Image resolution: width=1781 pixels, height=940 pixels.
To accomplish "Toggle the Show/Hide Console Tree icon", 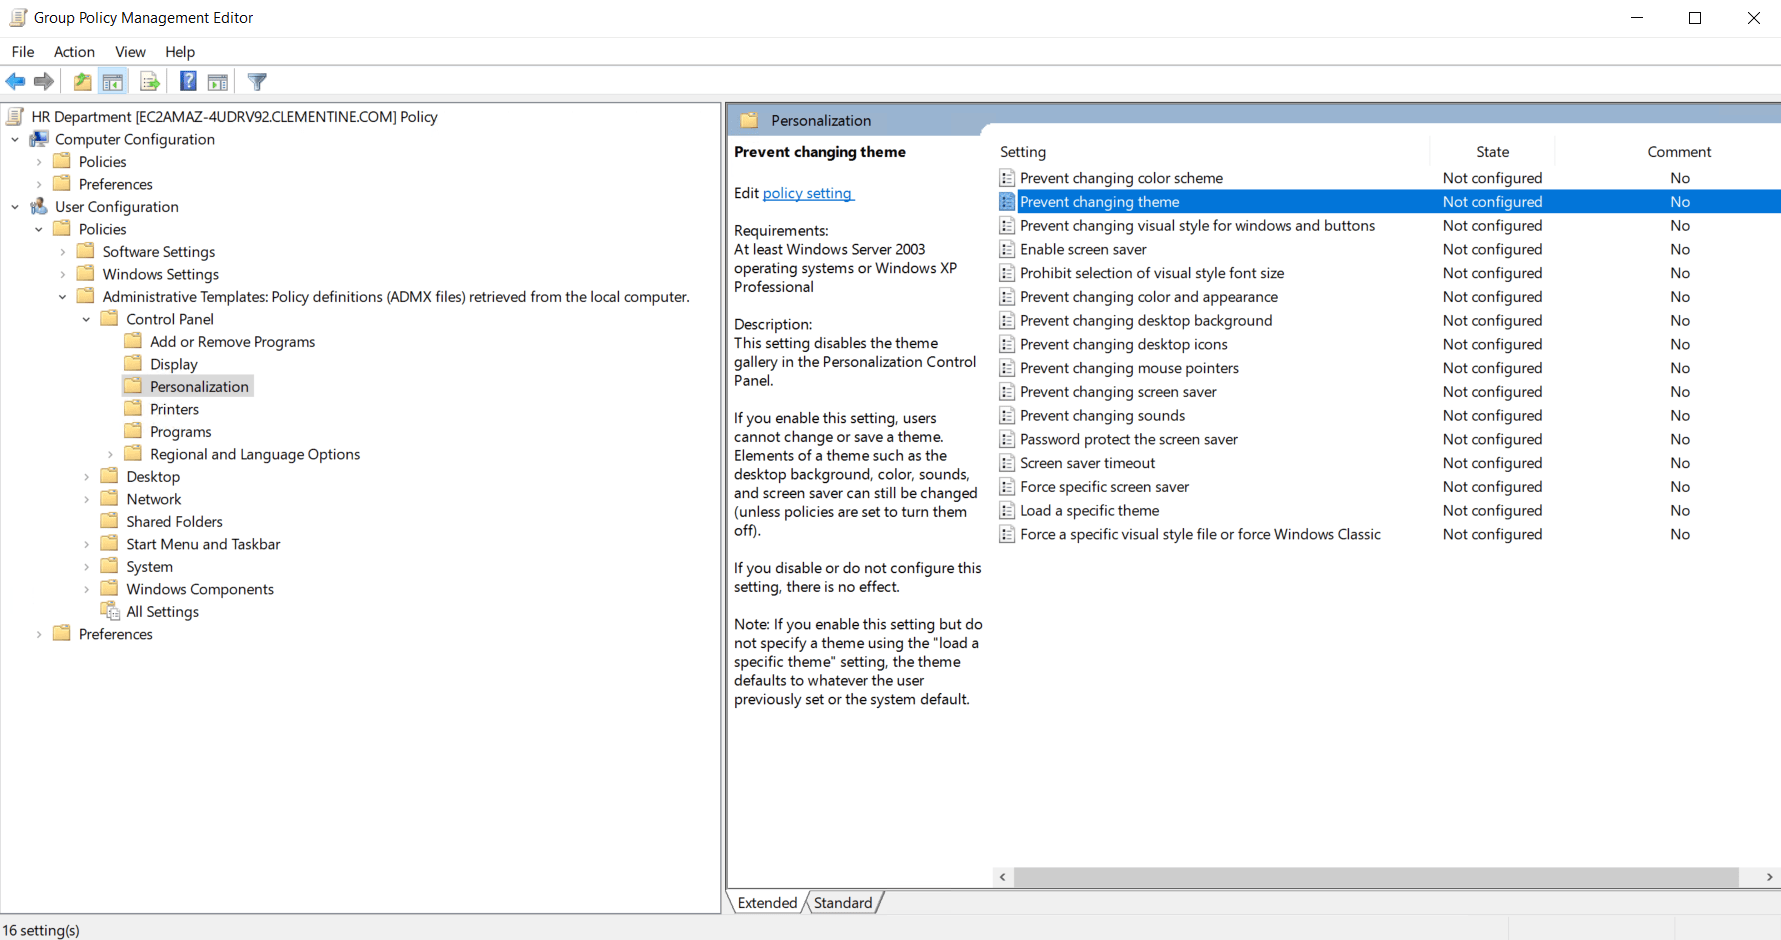I will (113, 81).
